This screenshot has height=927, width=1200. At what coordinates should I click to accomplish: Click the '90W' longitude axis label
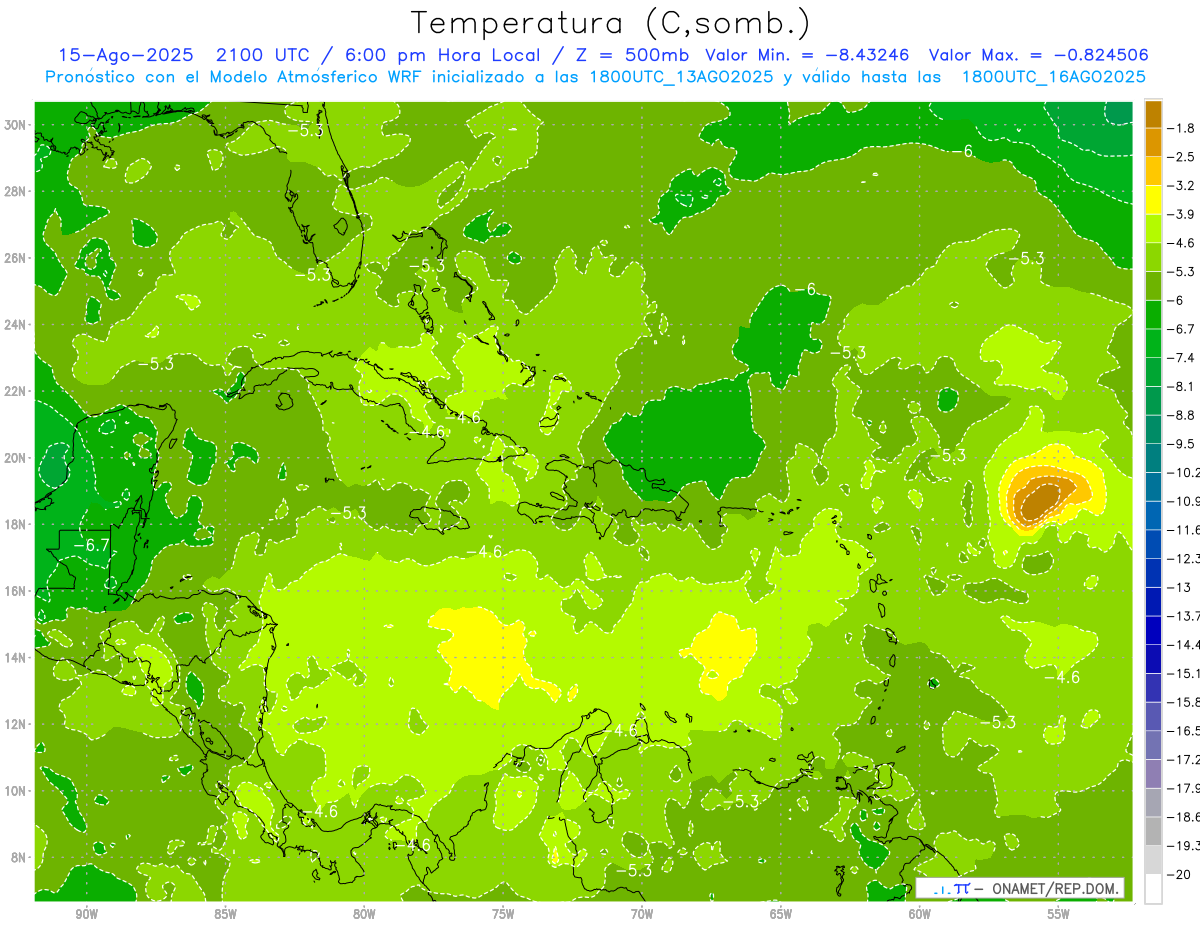(x=86, y=914)
